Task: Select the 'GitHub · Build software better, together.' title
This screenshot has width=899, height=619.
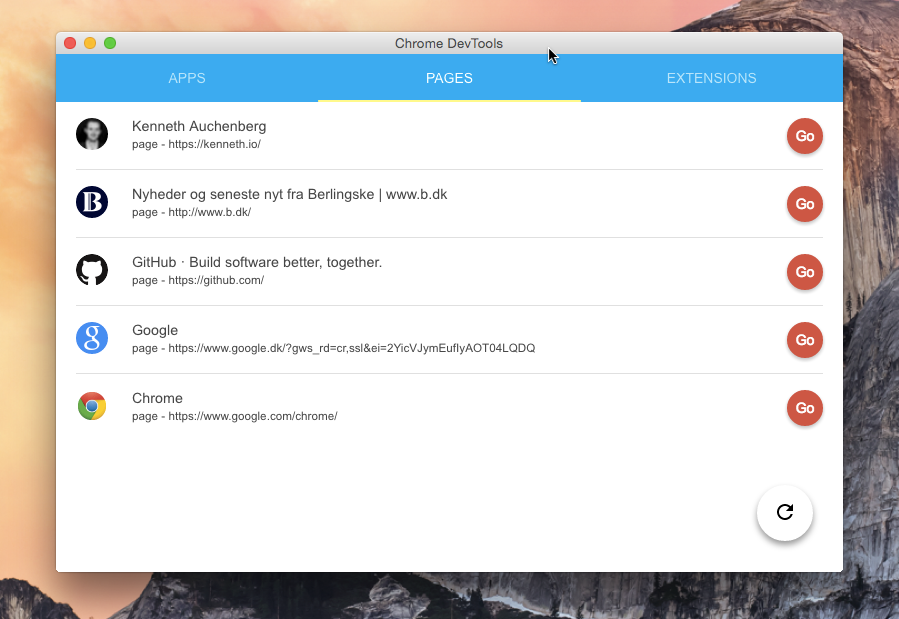Action: [257, 263]
